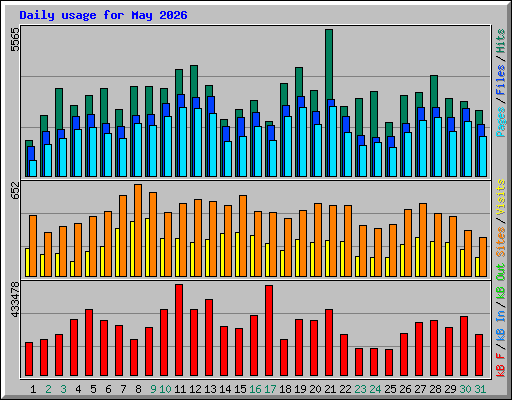
Task: Click day 14 axis label
Action: 225,389
